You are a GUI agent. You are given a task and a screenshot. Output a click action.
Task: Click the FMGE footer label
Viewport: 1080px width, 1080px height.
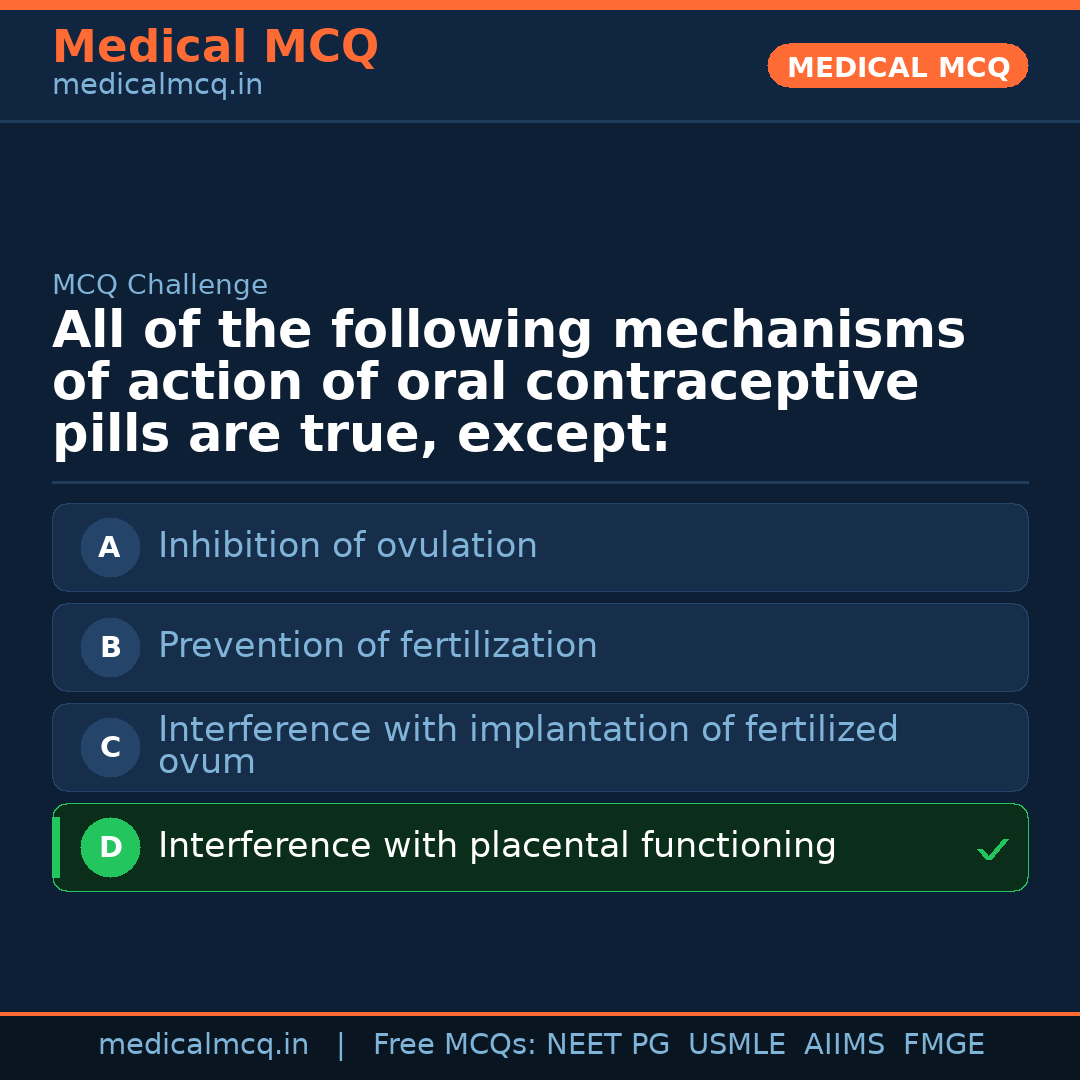tap(943, 1045)
